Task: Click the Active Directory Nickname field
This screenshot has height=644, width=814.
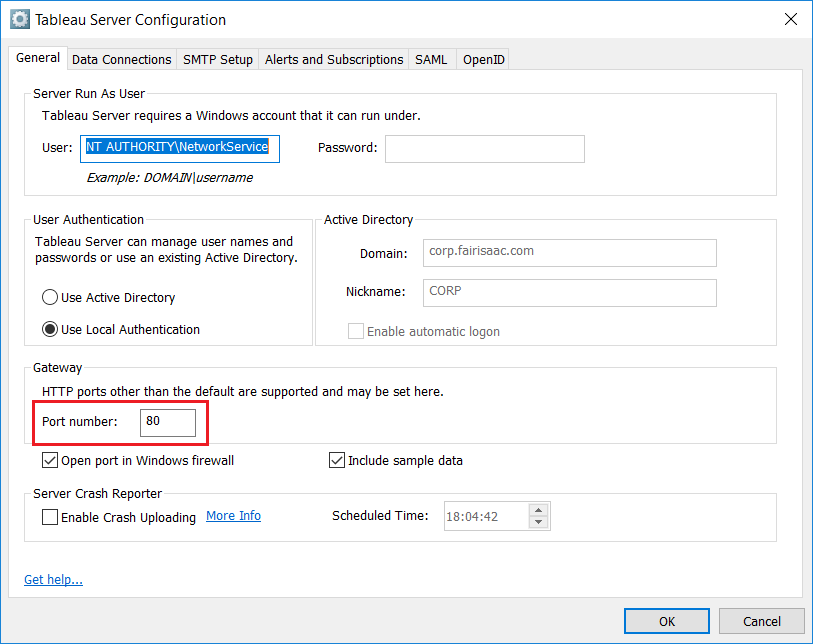Action: click(x=569, y=293)
